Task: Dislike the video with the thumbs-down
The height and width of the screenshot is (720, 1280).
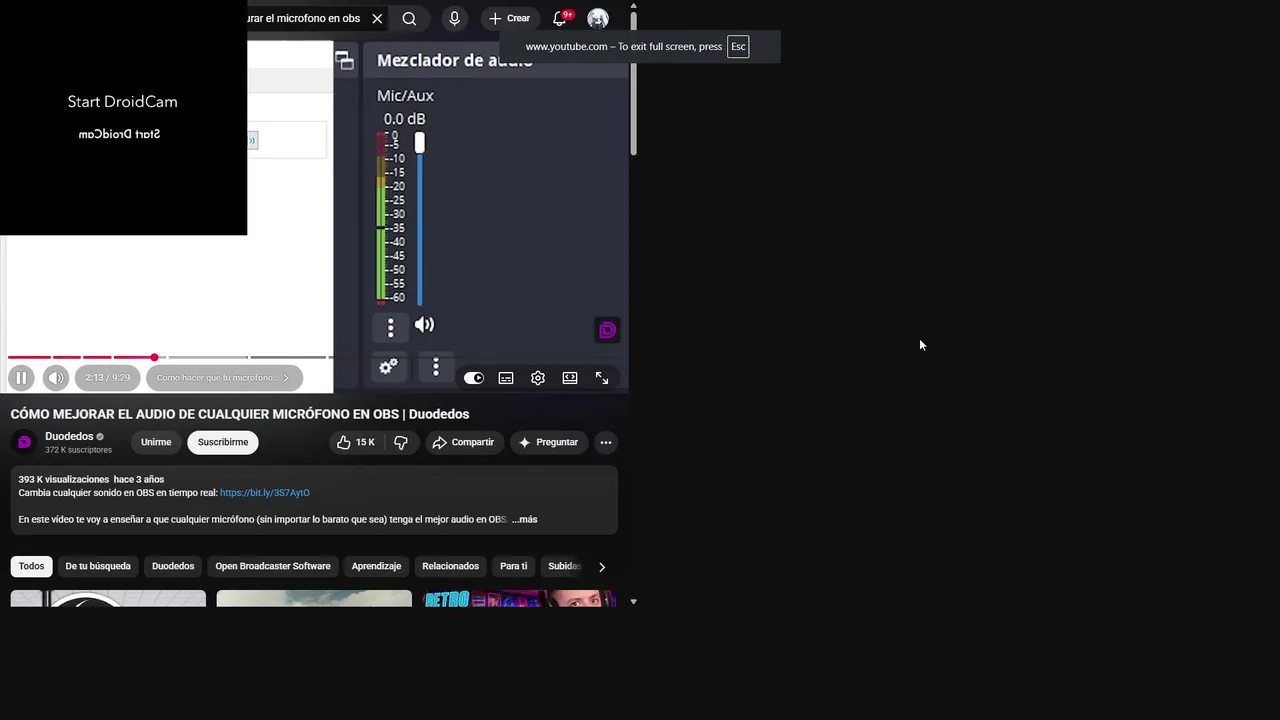Action: pyautogui.click(x=401, y=442)
